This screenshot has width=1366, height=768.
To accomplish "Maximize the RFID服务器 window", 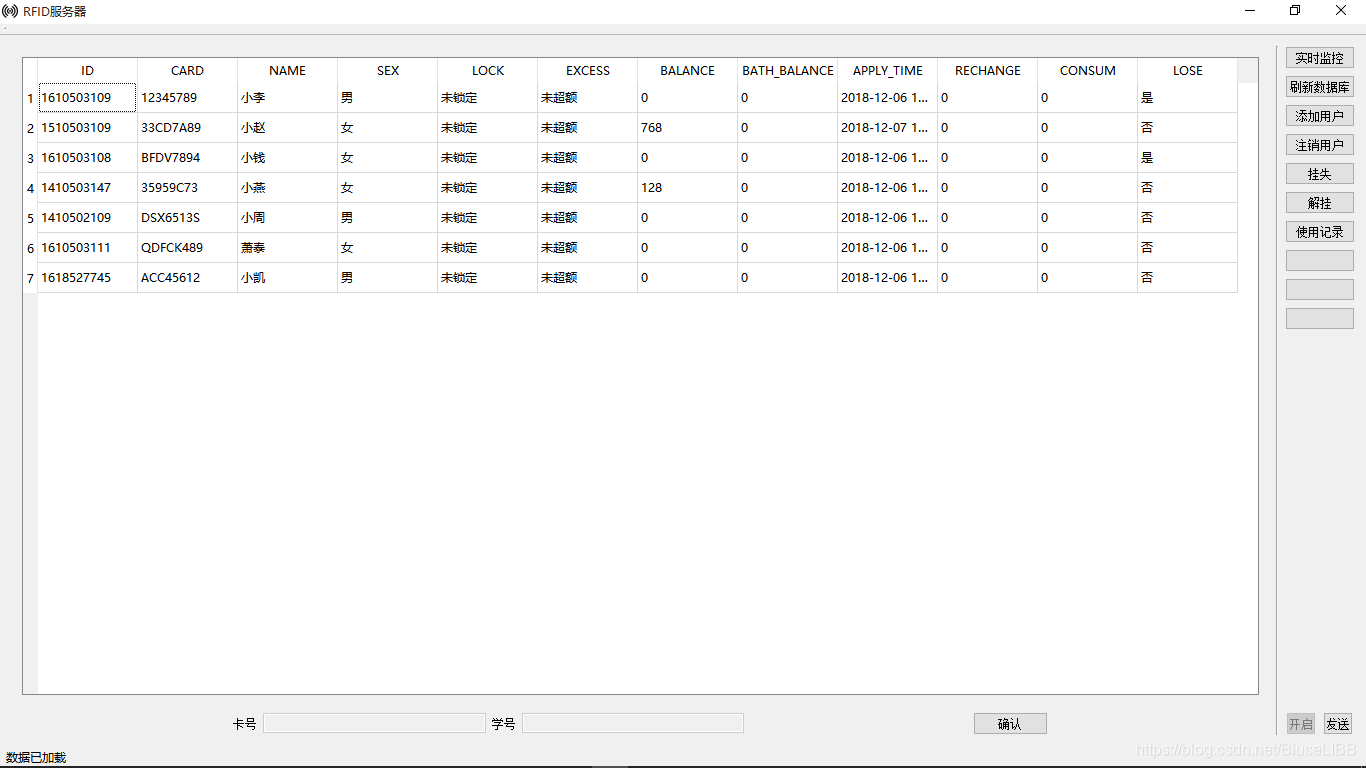I will point(1295,11).
